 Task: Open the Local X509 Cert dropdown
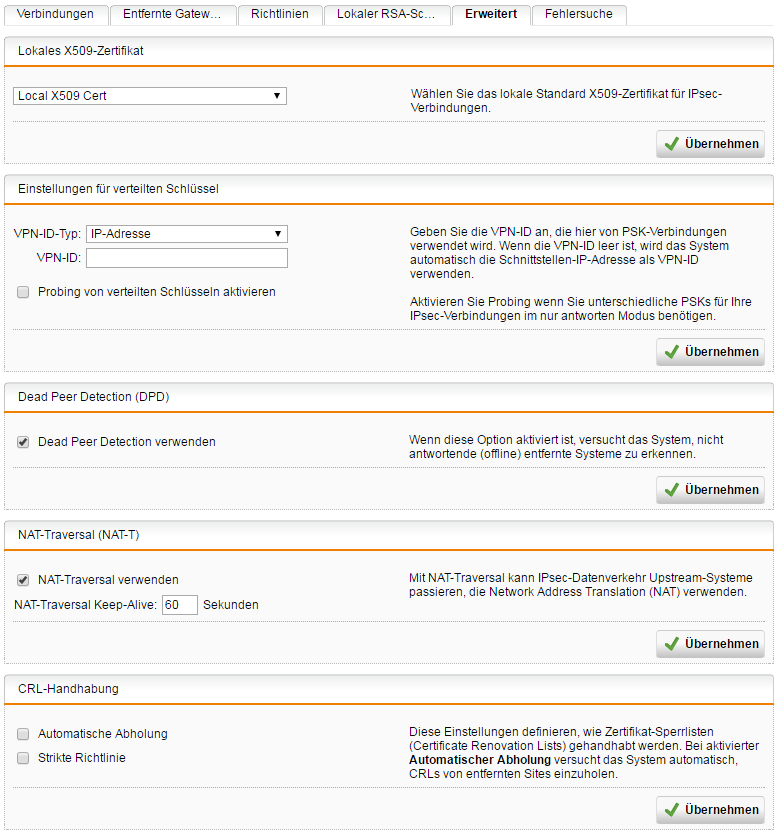click(150, 96)
